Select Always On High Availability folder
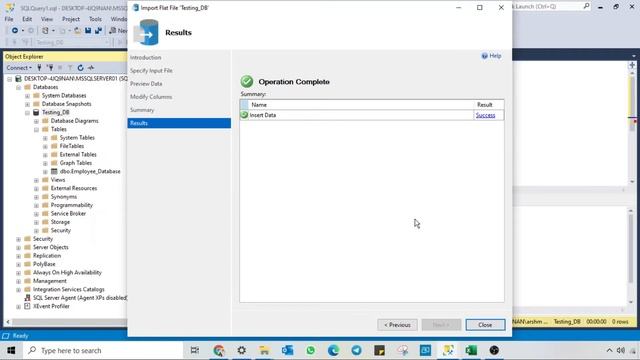The width and height of the screenshot is (640, 360). [x=67, y=273]
